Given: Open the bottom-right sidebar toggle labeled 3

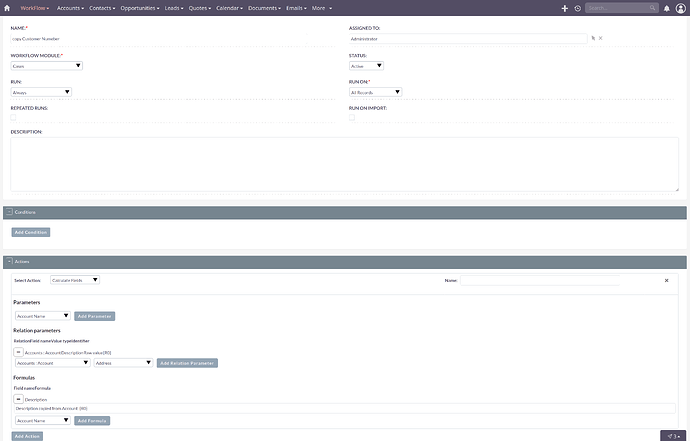Looking at the screenshot, I should coord(673,436).
